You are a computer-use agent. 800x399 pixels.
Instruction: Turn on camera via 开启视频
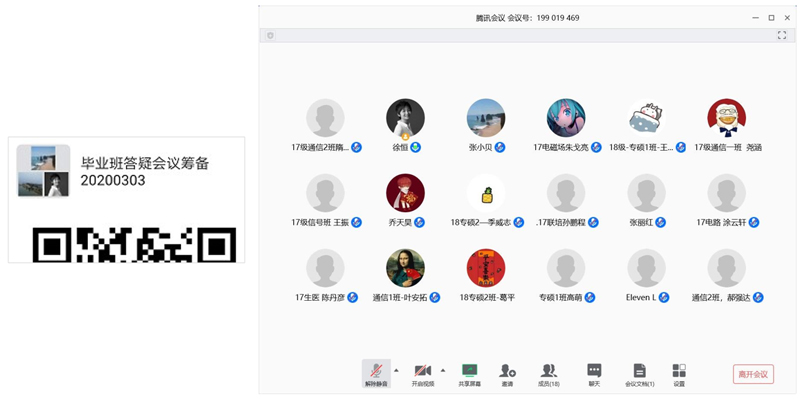tap(422, 374)
